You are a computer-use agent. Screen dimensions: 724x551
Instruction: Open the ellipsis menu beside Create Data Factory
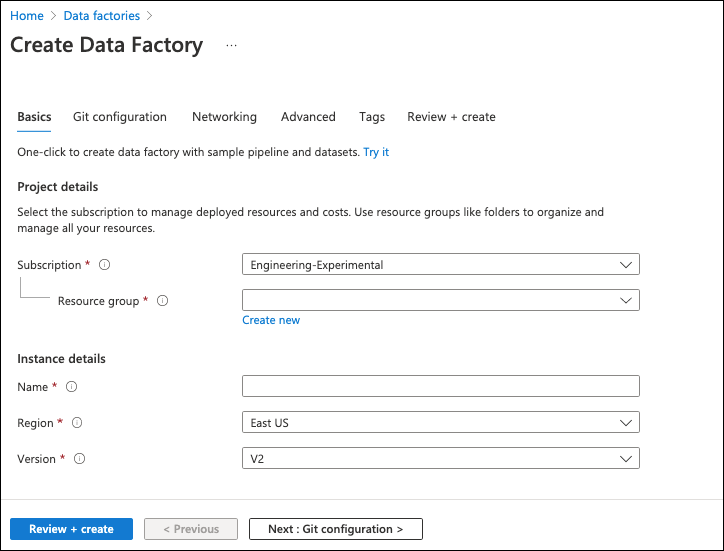232,46
